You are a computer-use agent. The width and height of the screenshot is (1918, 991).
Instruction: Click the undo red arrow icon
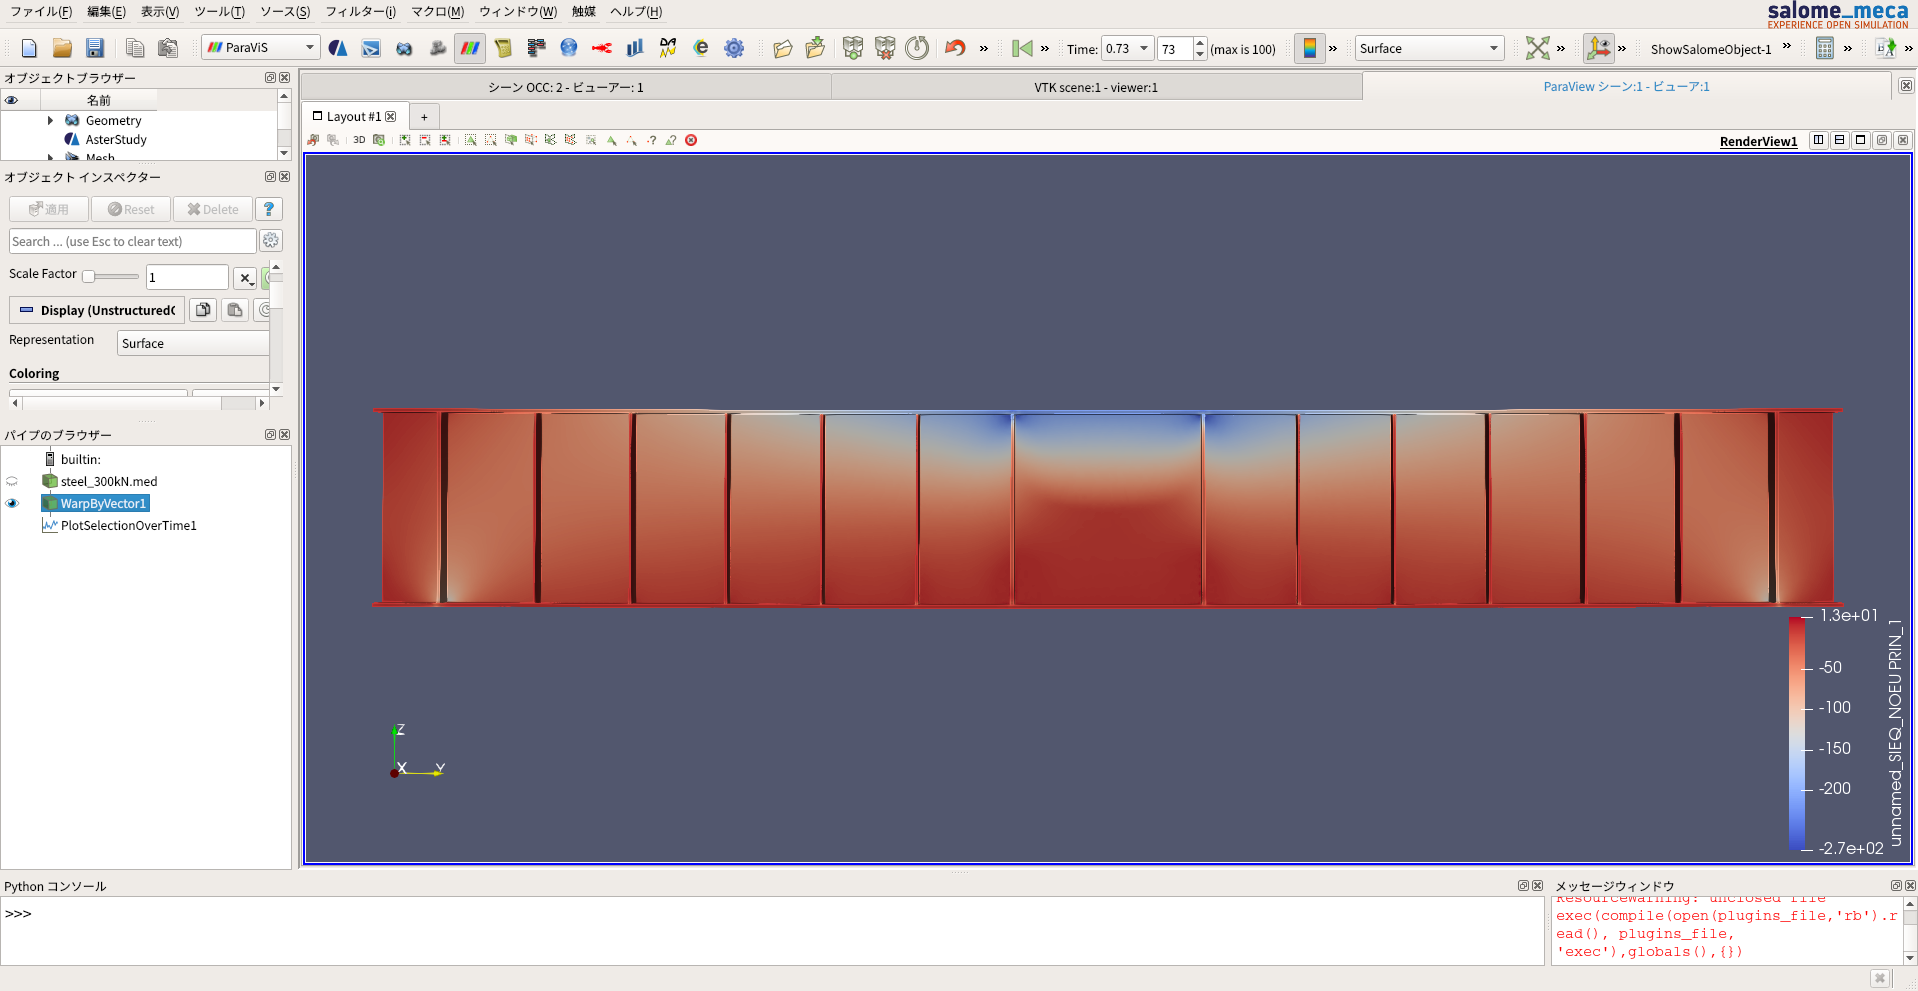[955, 48]
